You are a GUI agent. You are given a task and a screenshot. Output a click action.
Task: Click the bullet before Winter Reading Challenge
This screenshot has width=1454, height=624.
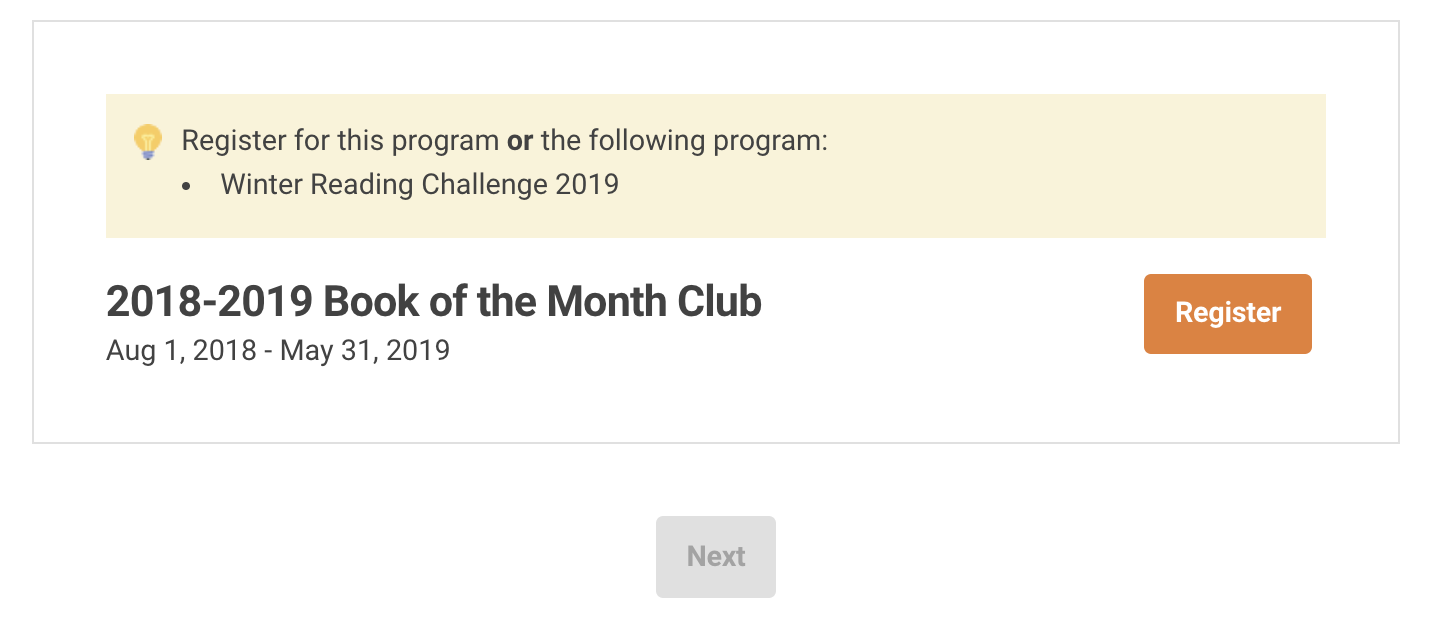coord(187,187)
